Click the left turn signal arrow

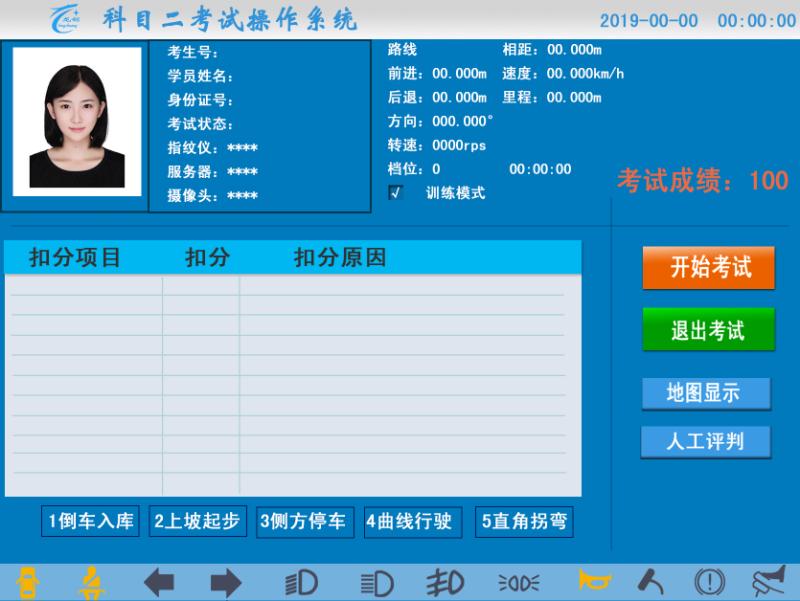coord(159,582)
